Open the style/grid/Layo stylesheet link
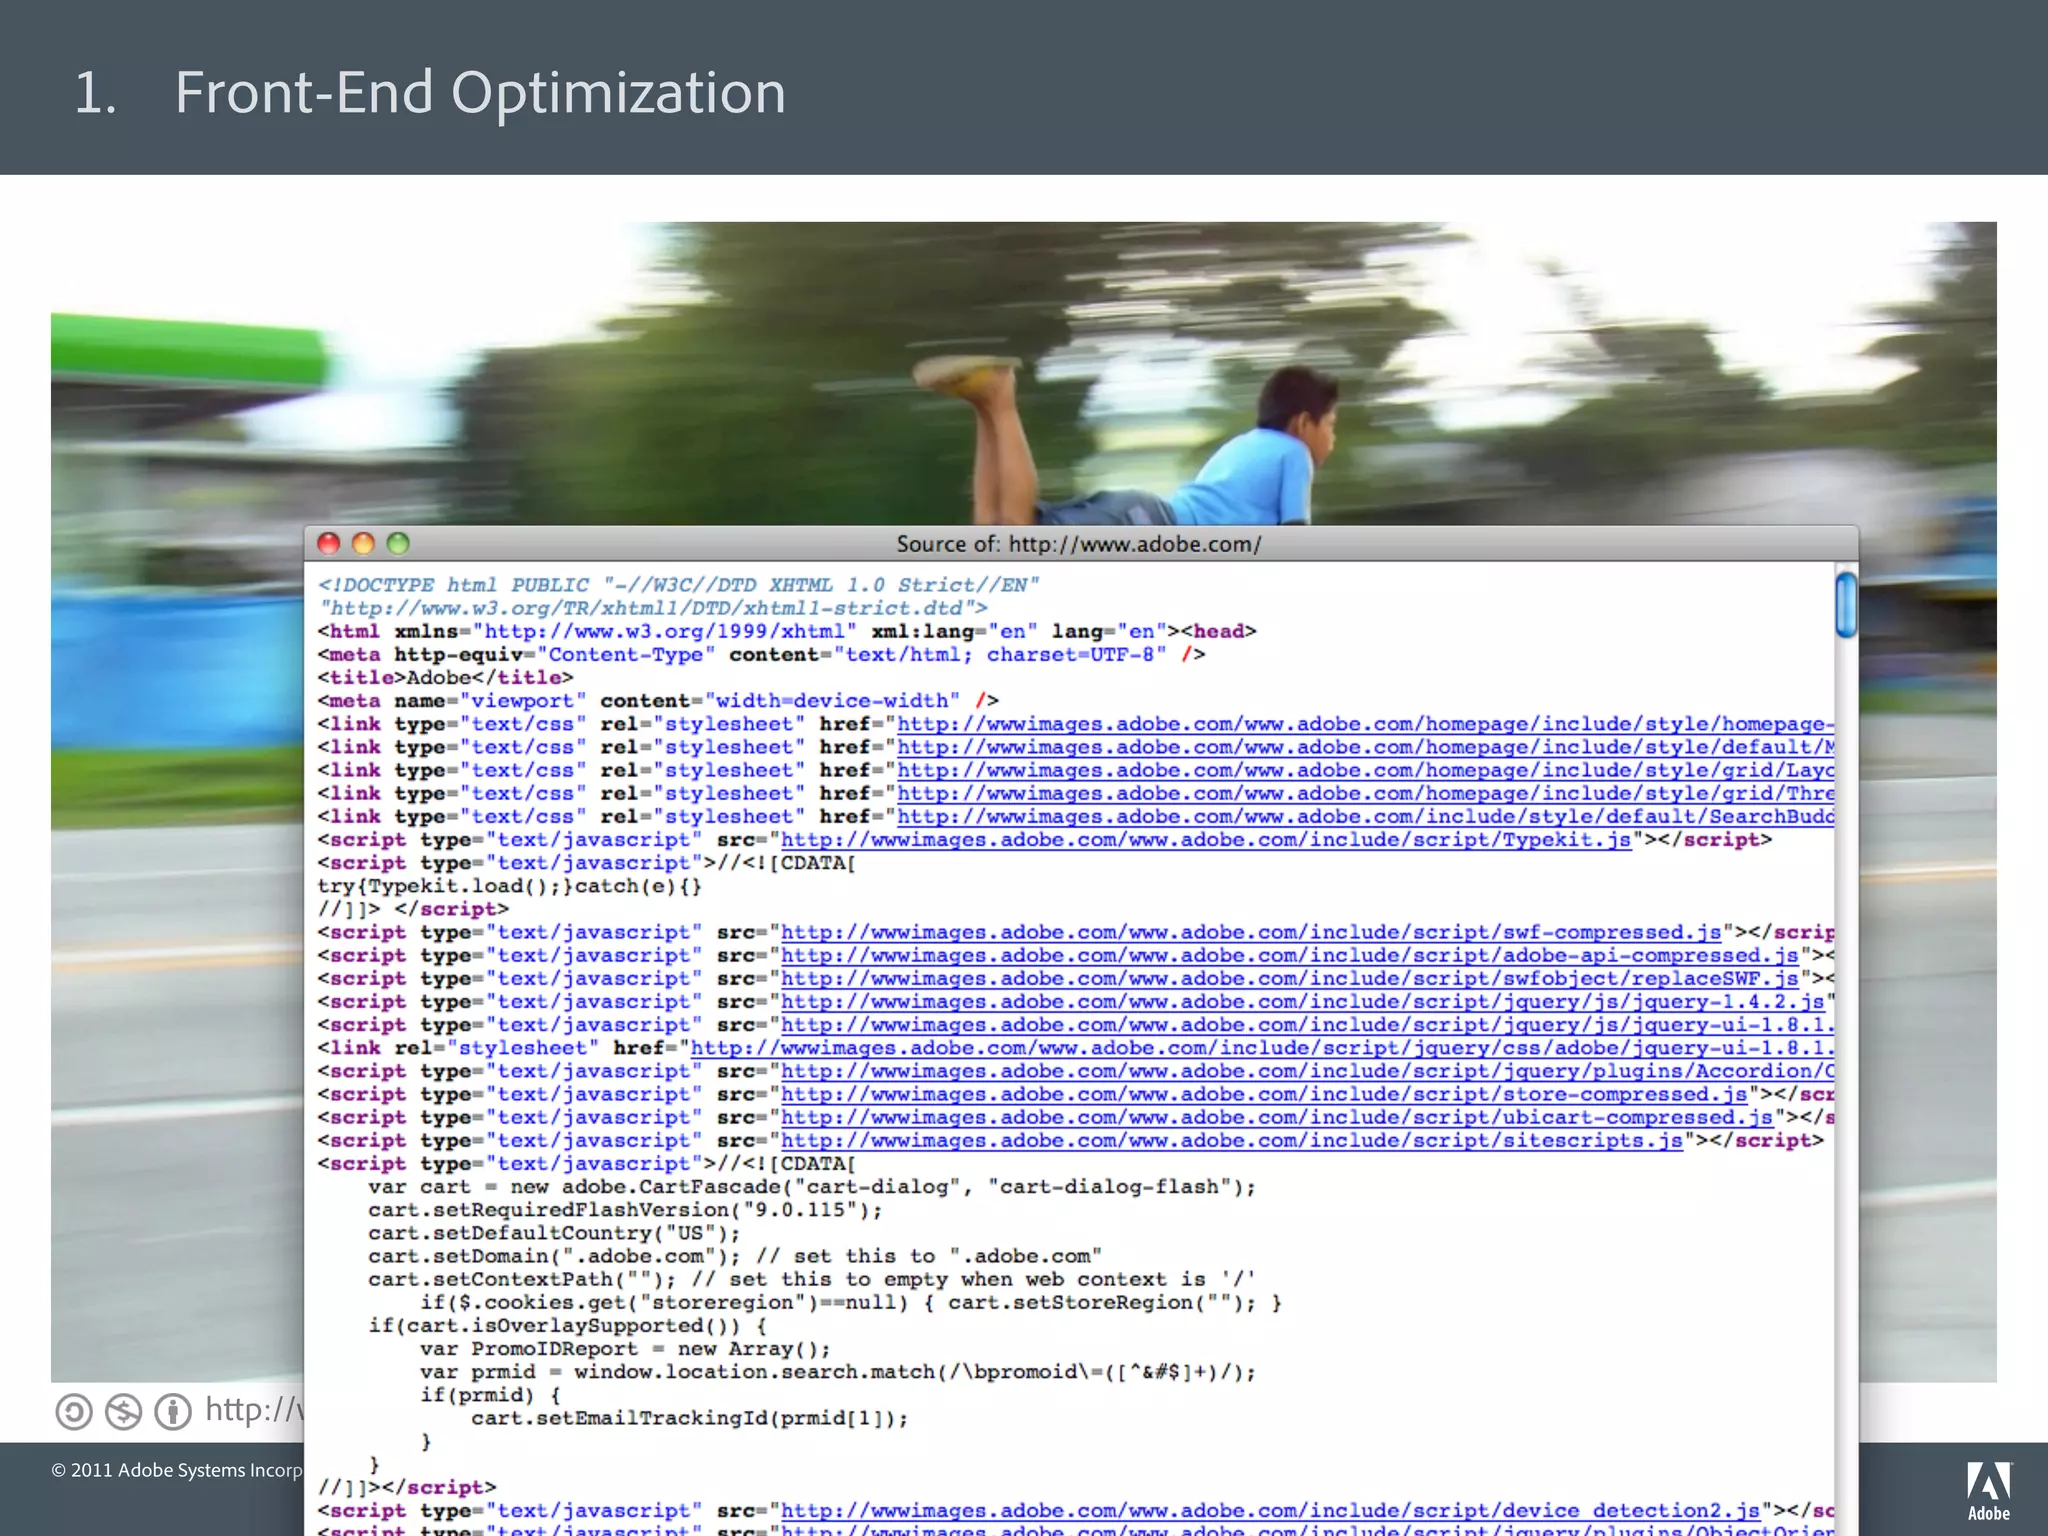Image resolution: width=2048 pixels, height=1536 pixels. point(1365,770)
